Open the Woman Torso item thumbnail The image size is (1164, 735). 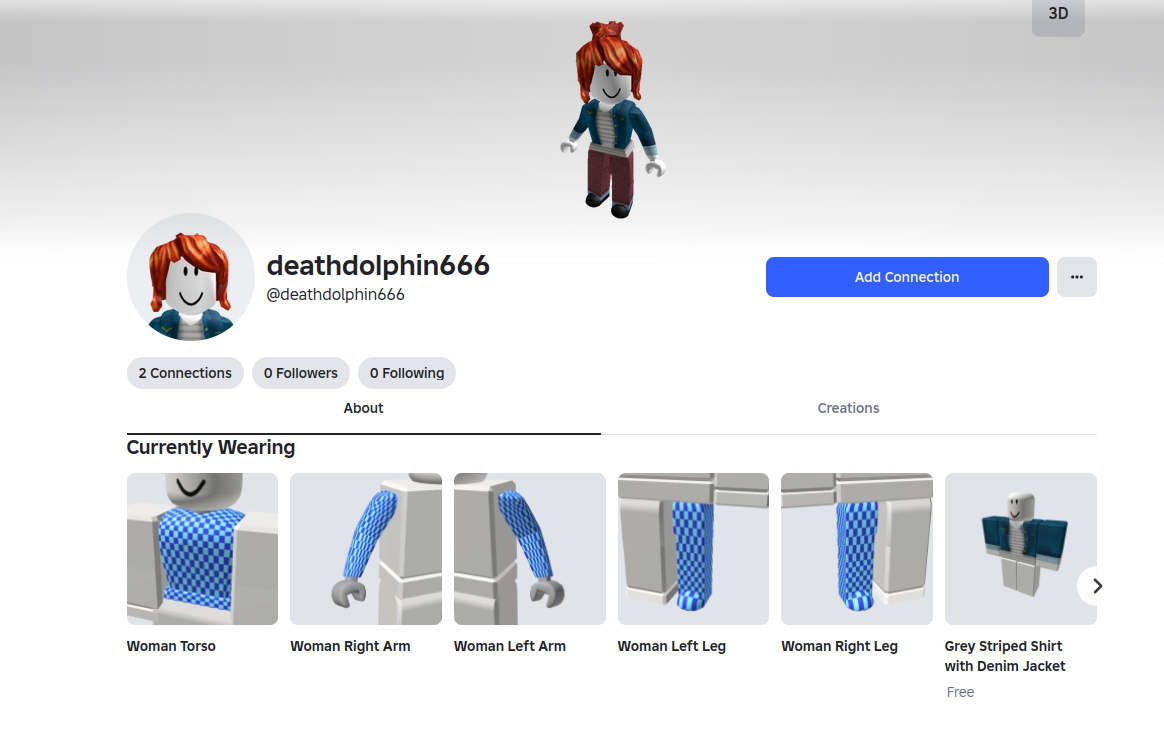tap(202, 549)
